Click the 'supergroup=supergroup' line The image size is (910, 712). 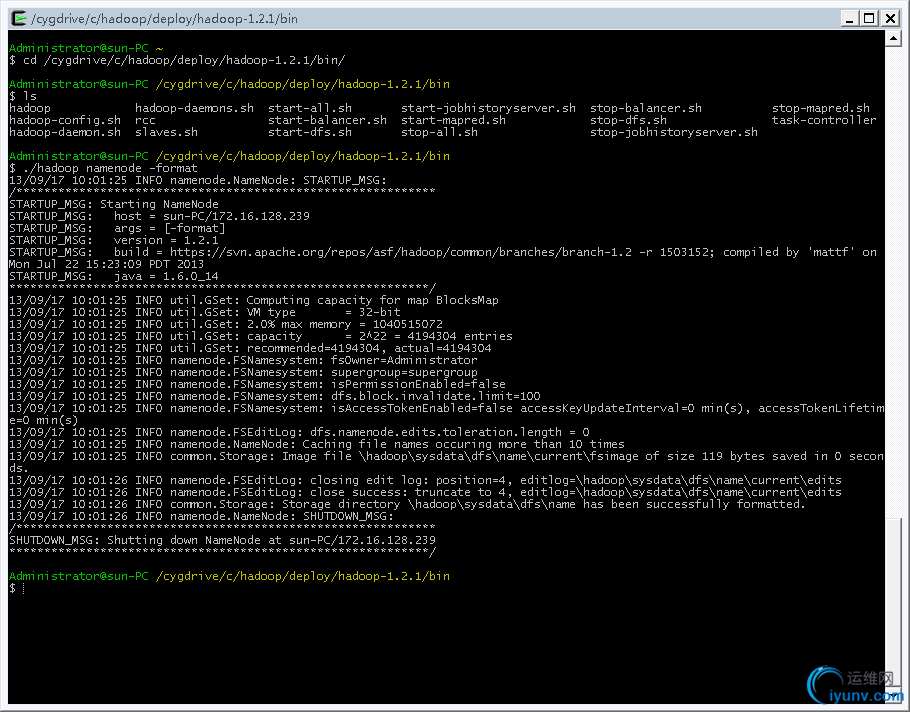[243, 373]
